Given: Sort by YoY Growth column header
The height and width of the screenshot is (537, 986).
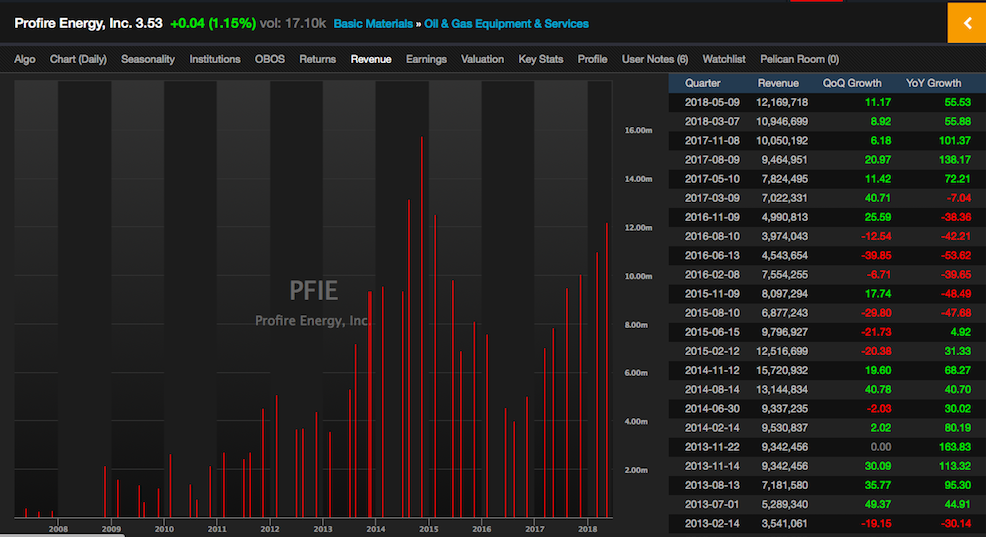Looking at the screenshot, I should pos(933,83).
